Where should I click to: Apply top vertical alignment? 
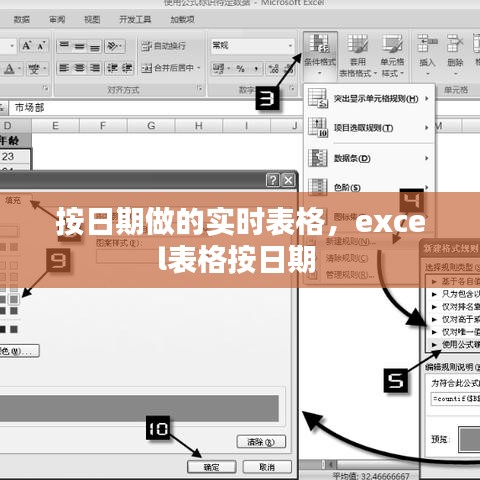64,46
